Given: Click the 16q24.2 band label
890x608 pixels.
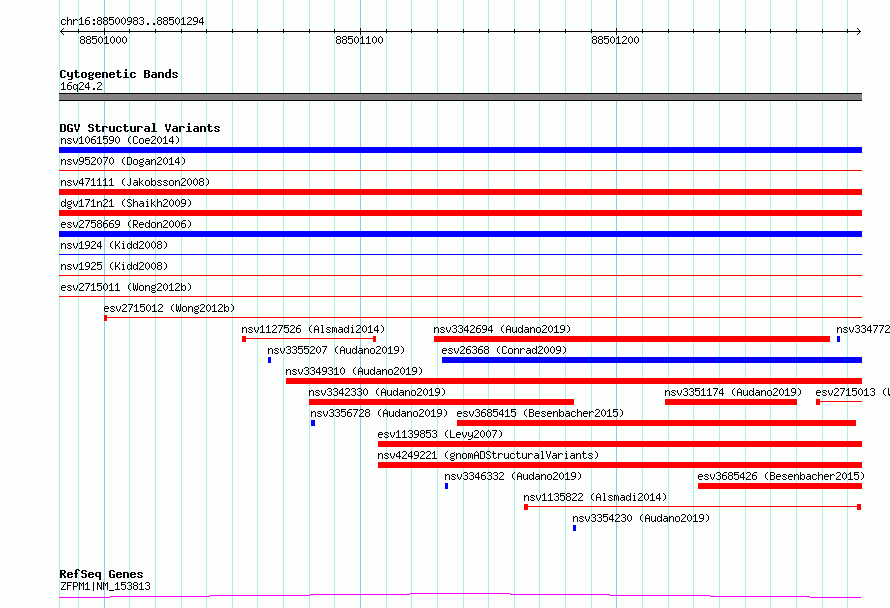Looking at the screenshot, I should pos(81,86).
